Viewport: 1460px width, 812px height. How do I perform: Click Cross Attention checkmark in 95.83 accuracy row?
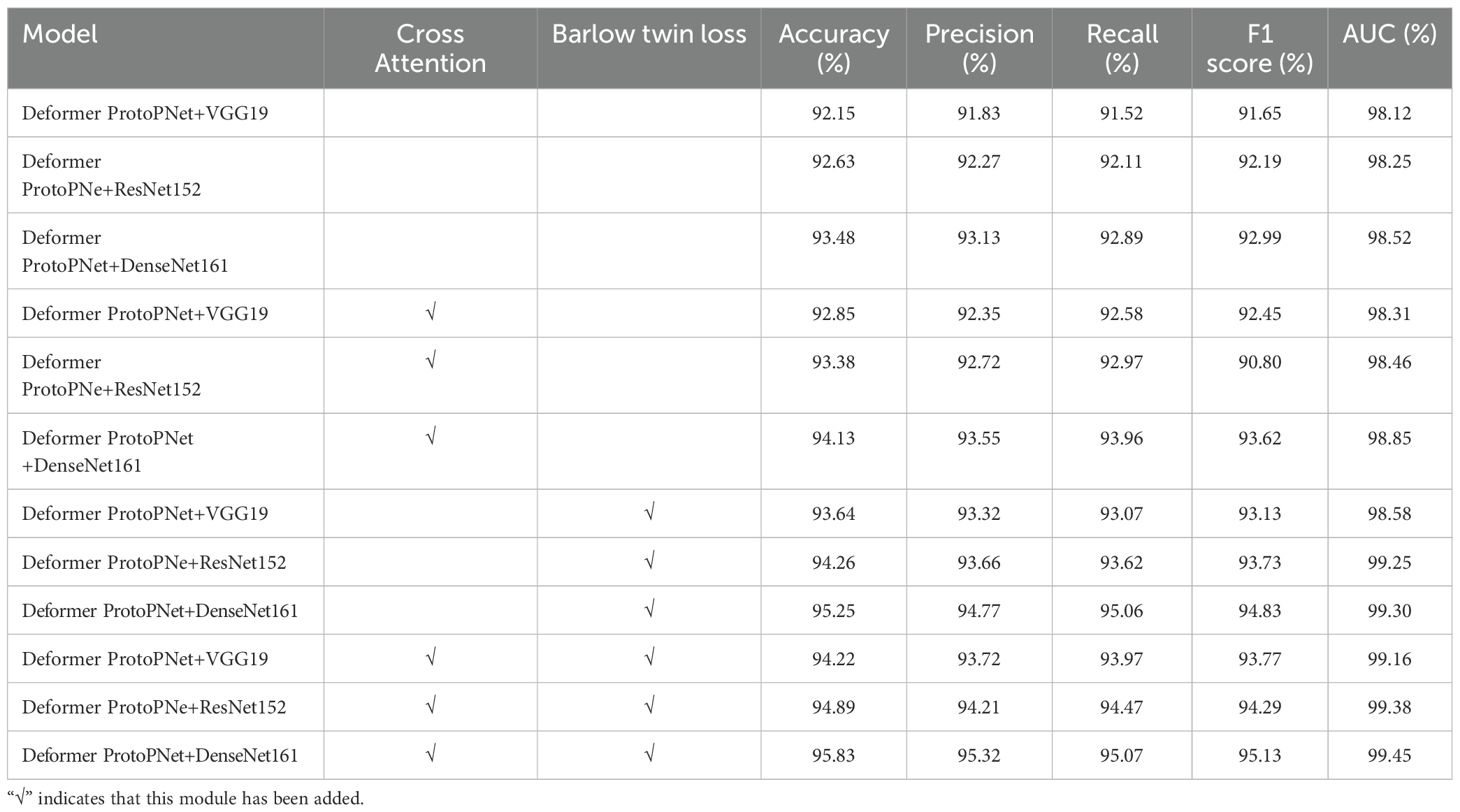pyautogui.click(x=430, y=756)
